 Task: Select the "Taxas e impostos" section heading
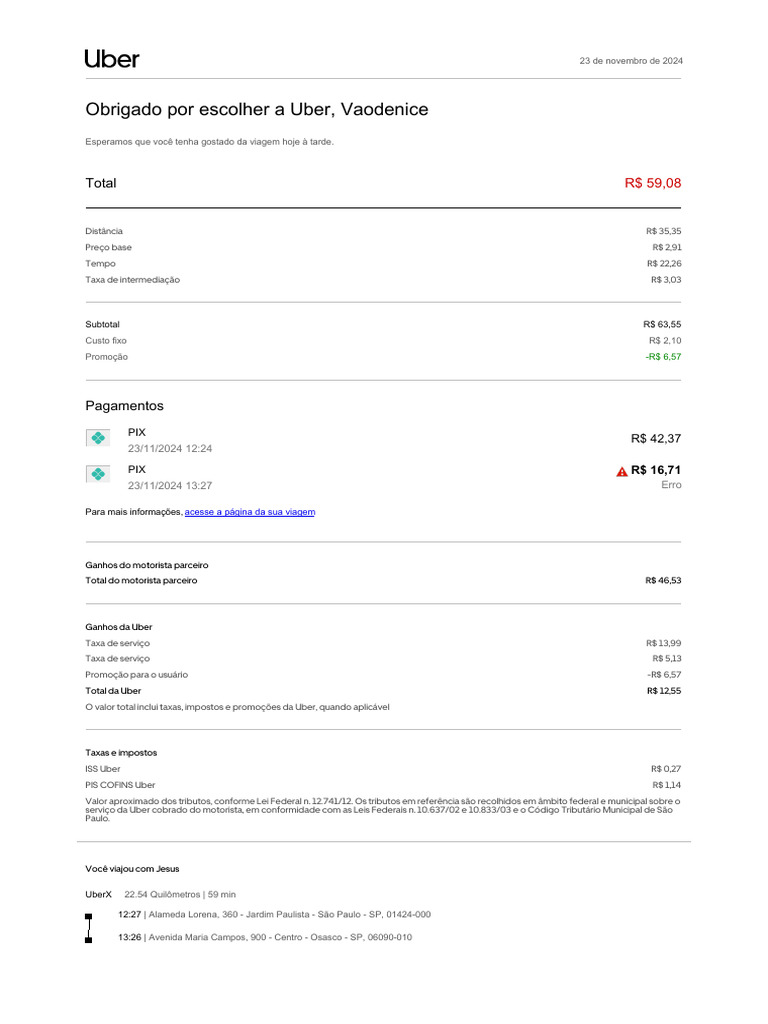tap(121, 753)
